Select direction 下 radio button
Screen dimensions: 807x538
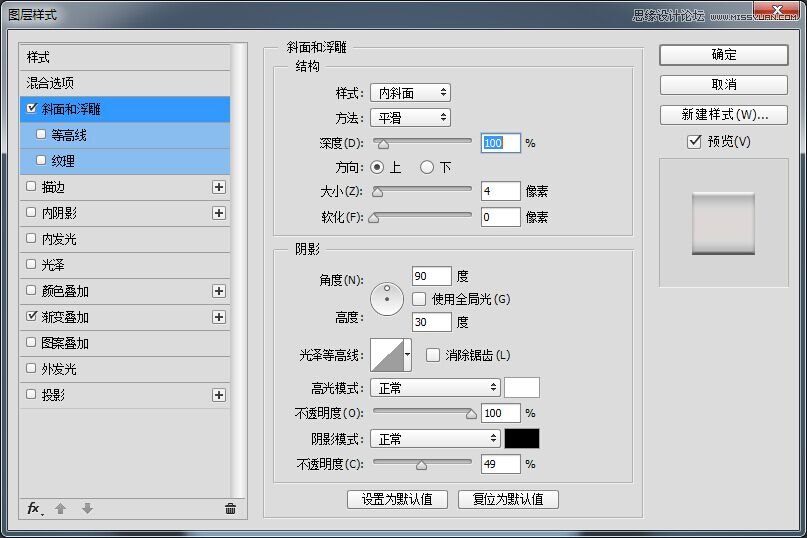[427, 167]
